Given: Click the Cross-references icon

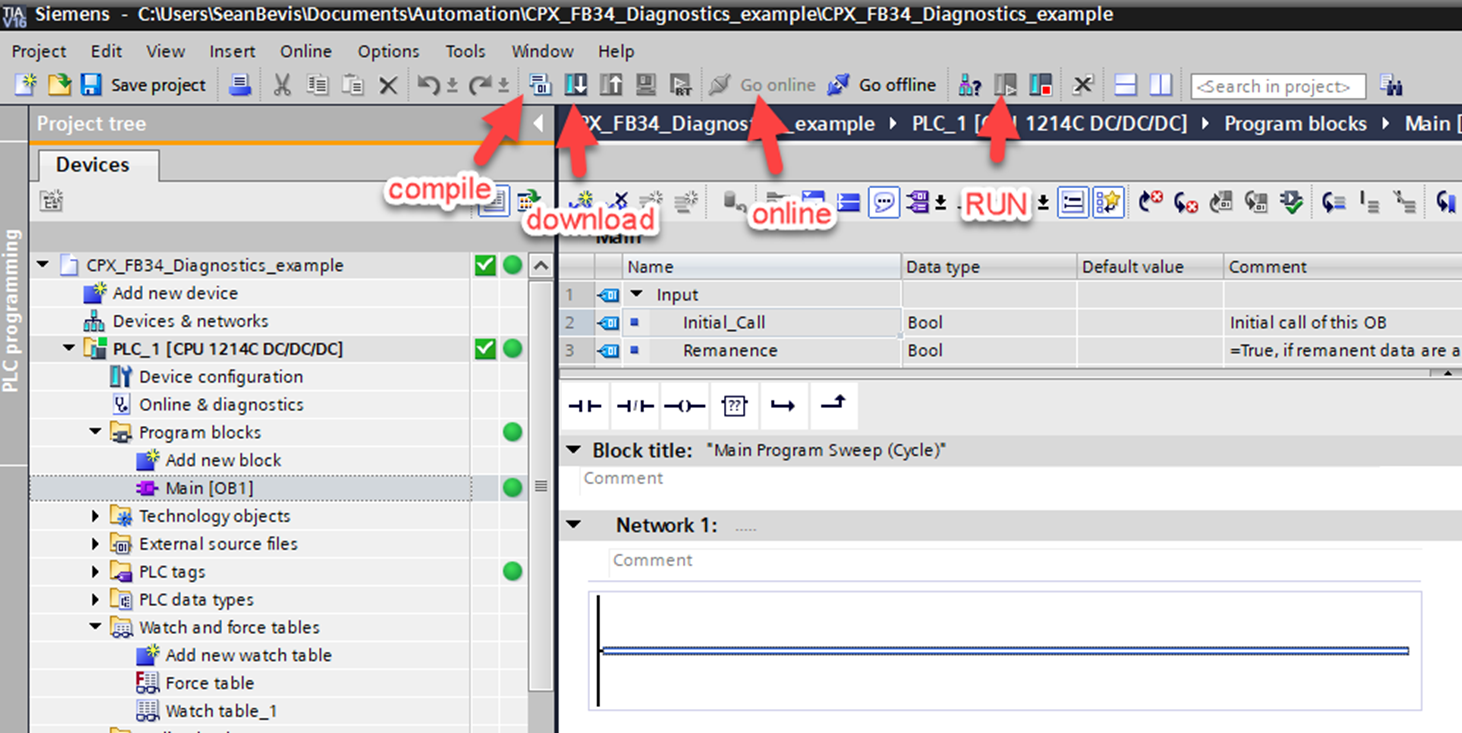Looking at the screenshot, I should click(x=1082, y=85).
